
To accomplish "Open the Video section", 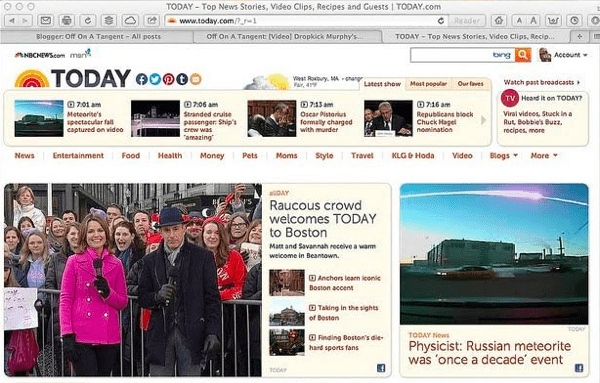I will [x=462, y=156].
